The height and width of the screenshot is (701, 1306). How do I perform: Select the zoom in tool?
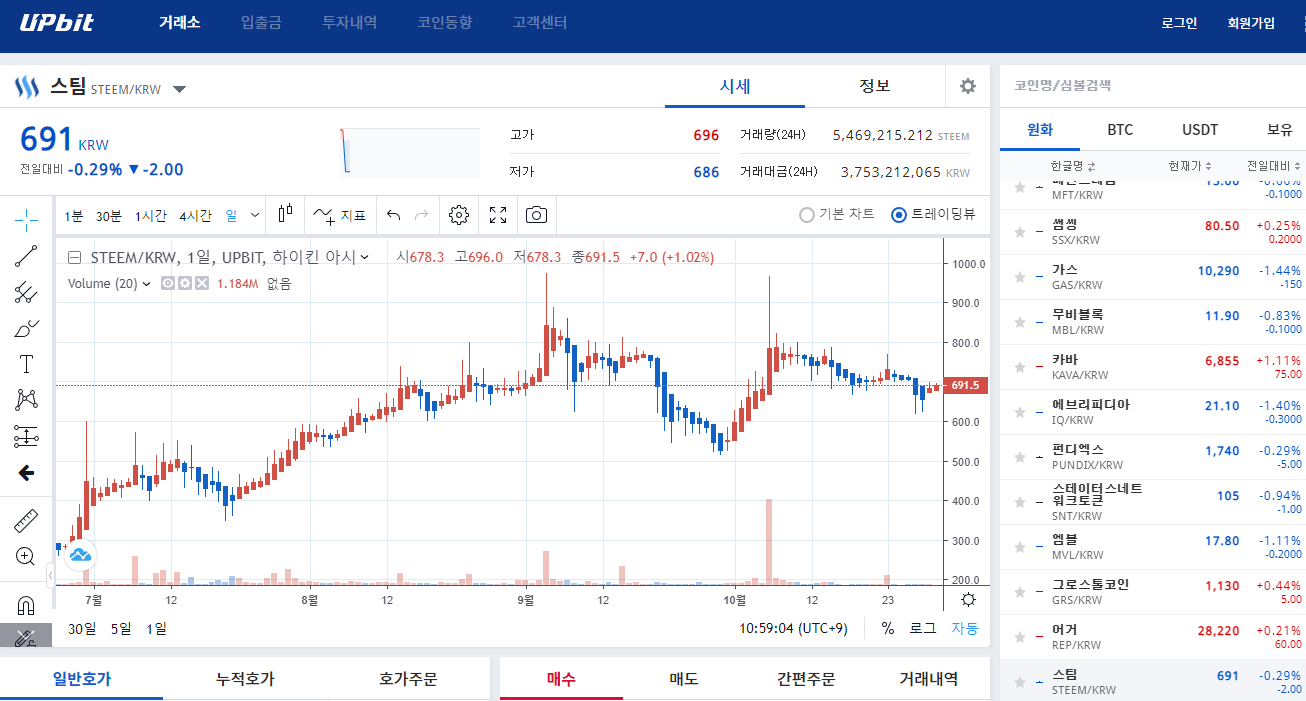(x=27, y=556)
